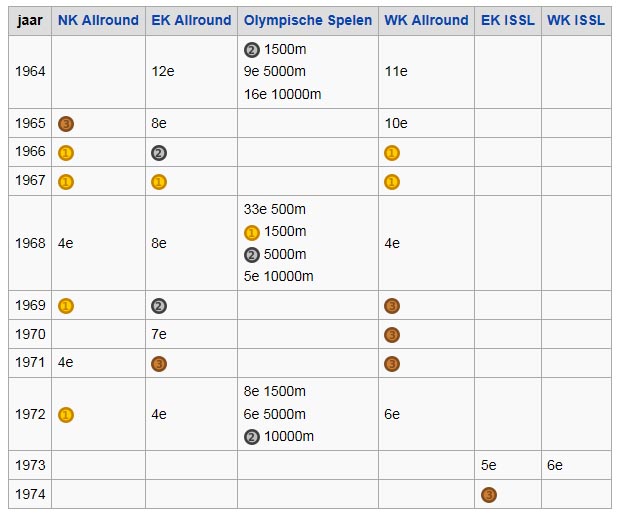
Task: Click gold medal in 1972 NK Allround
Action: [x=66, y=415]
